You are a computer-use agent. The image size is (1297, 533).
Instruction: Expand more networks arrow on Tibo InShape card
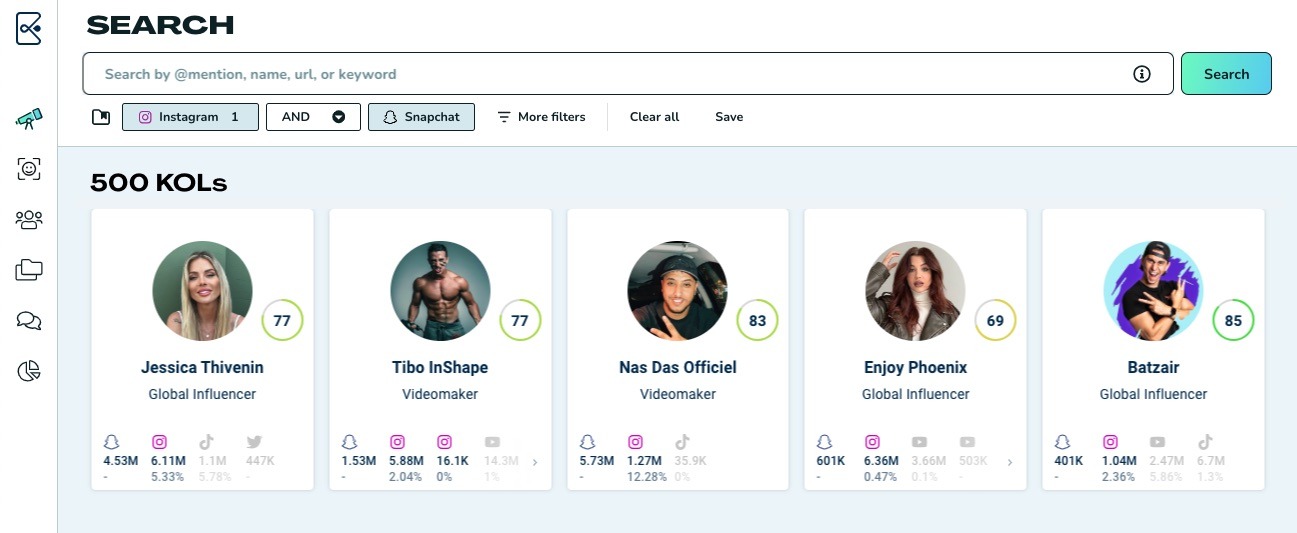[535, 462]
